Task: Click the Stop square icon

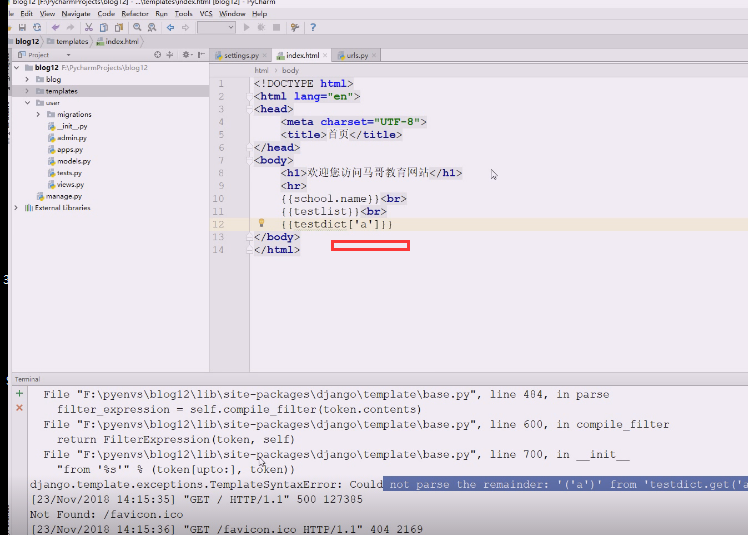Action: coord(276,28)
